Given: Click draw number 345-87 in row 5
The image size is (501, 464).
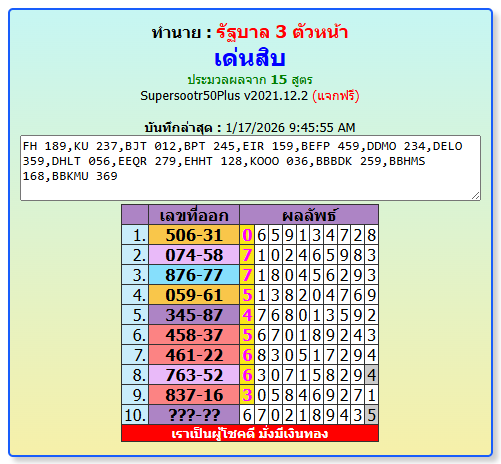Looking at the screenshot, I should pyautogui.click(x=194, y=315).
